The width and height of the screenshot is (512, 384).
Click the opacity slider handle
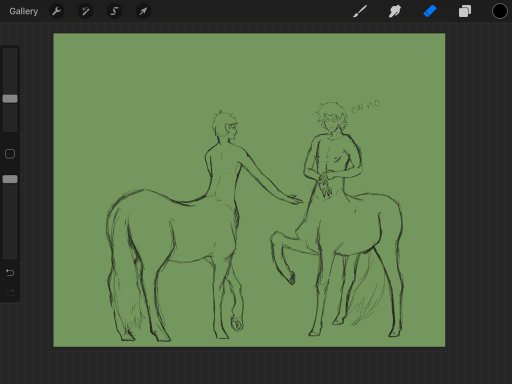pos(10,179)
